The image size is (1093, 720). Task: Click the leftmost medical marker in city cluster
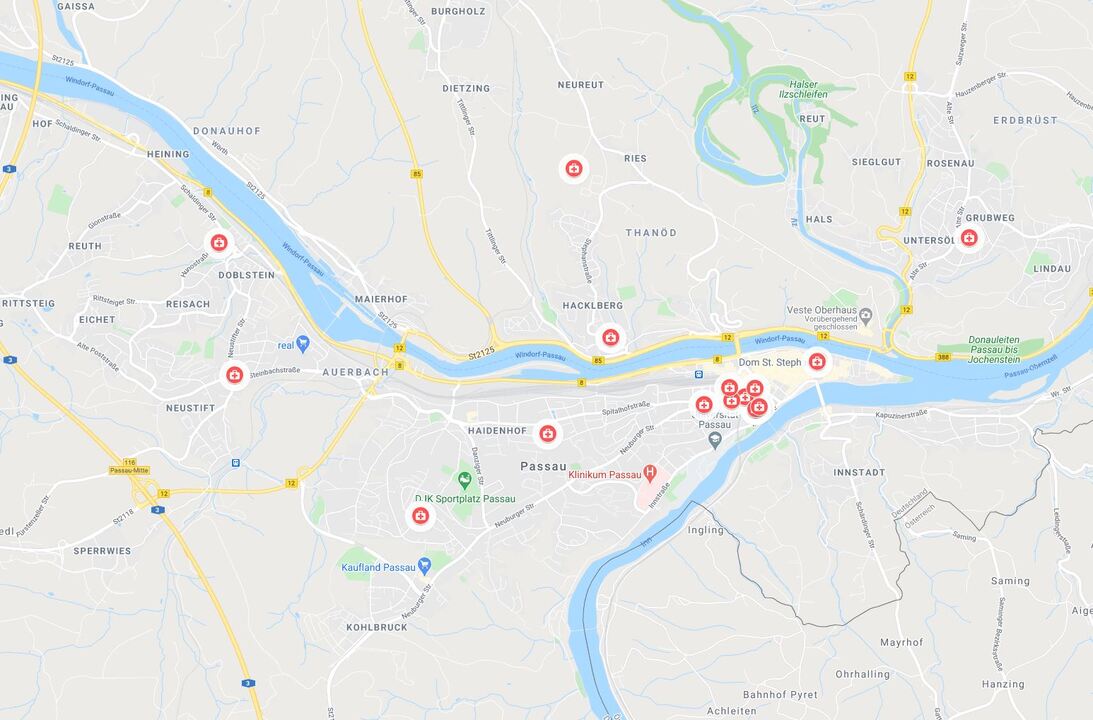coord(704,404)
